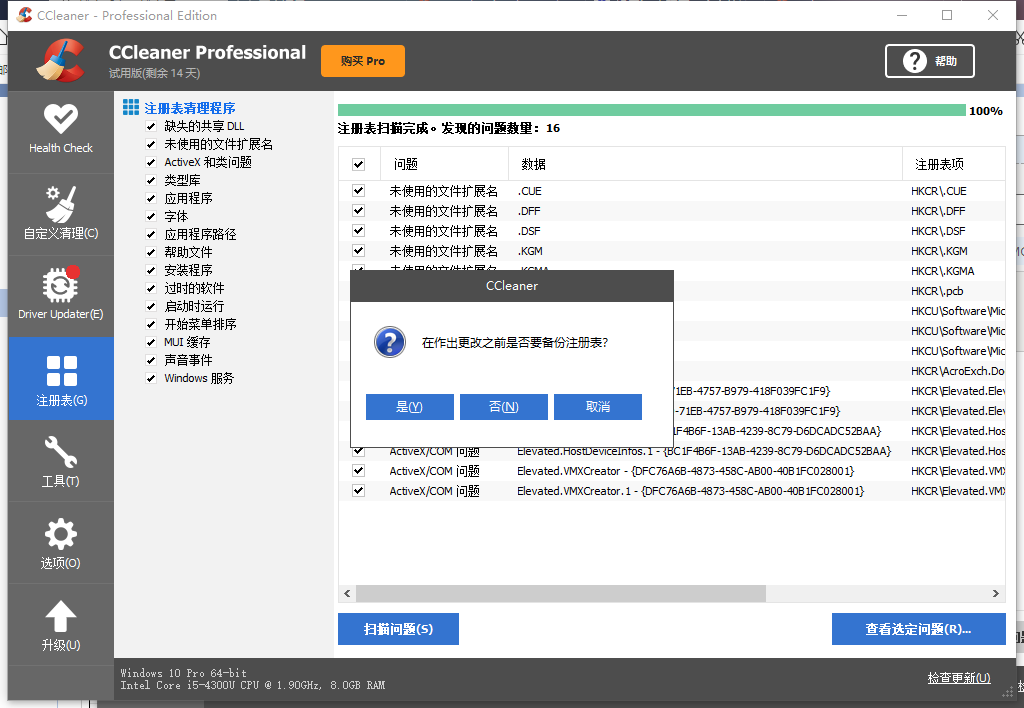1024x708 pixels.
Task: Uncheck the .DSF result row checkbox
Action: point(359,231)
